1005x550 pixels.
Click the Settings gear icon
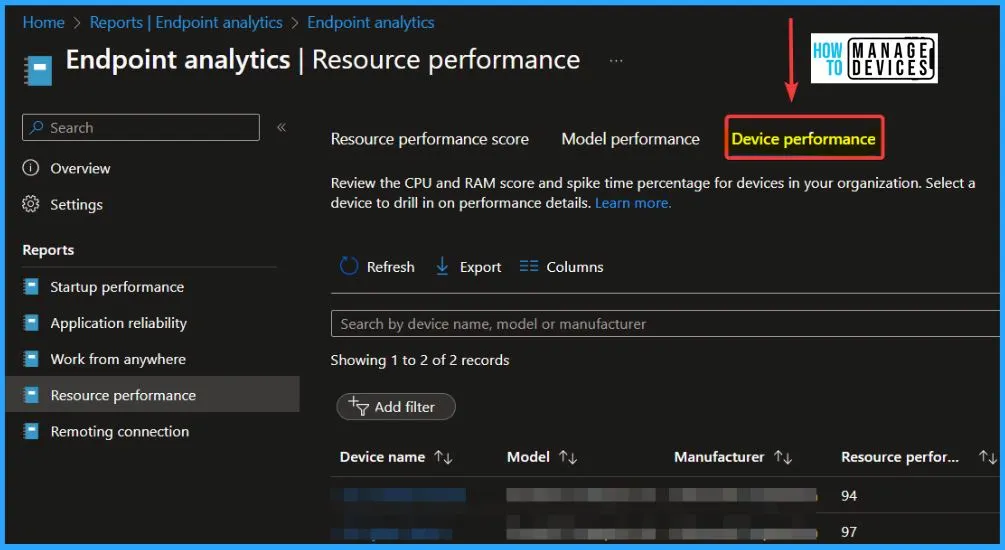[31, 204]
